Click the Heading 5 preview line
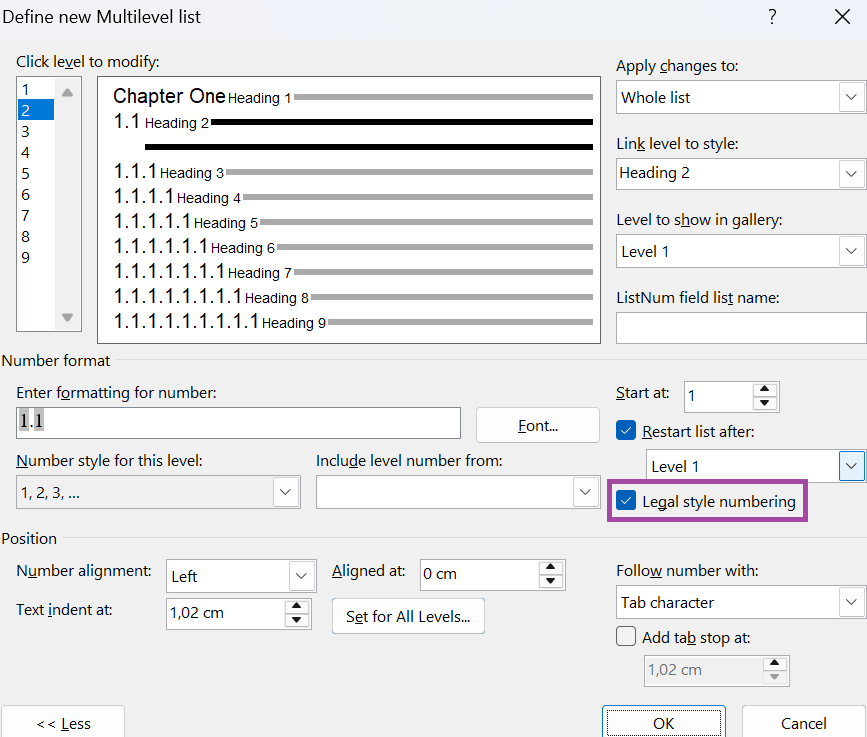Screen dimensions: 867x737 click(353, 222)
